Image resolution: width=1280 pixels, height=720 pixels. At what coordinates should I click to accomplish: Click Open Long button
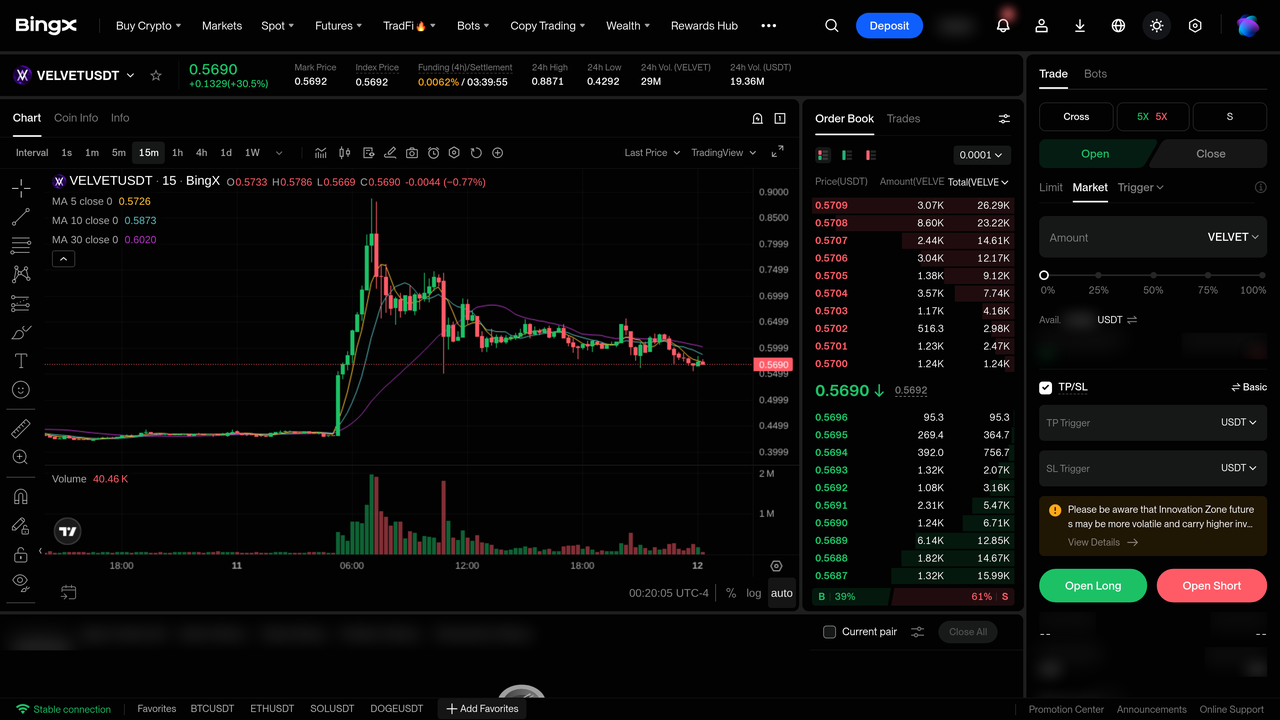tap(1093, 586)
